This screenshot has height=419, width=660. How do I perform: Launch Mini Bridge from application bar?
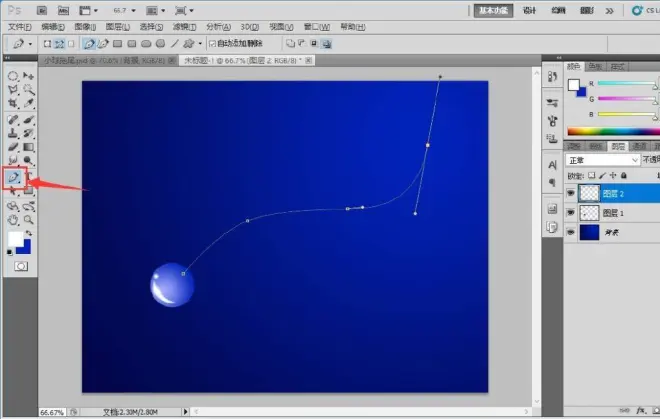(x=63, y=10)
